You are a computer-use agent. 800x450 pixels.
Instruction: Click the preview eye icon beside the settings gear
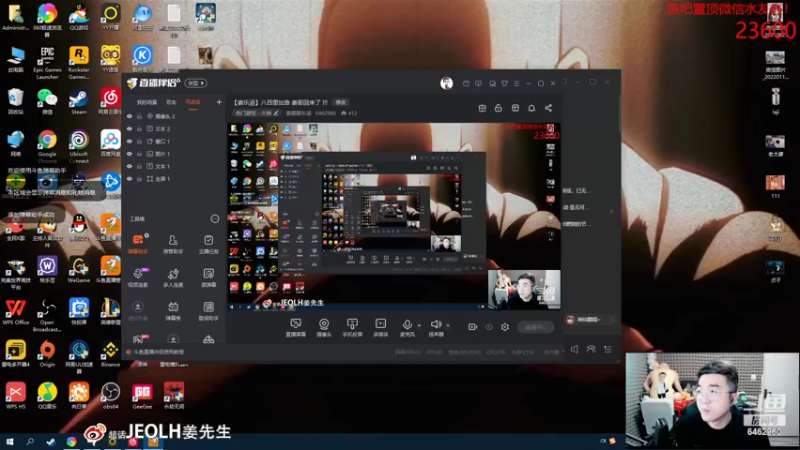(x=489, y=327)
